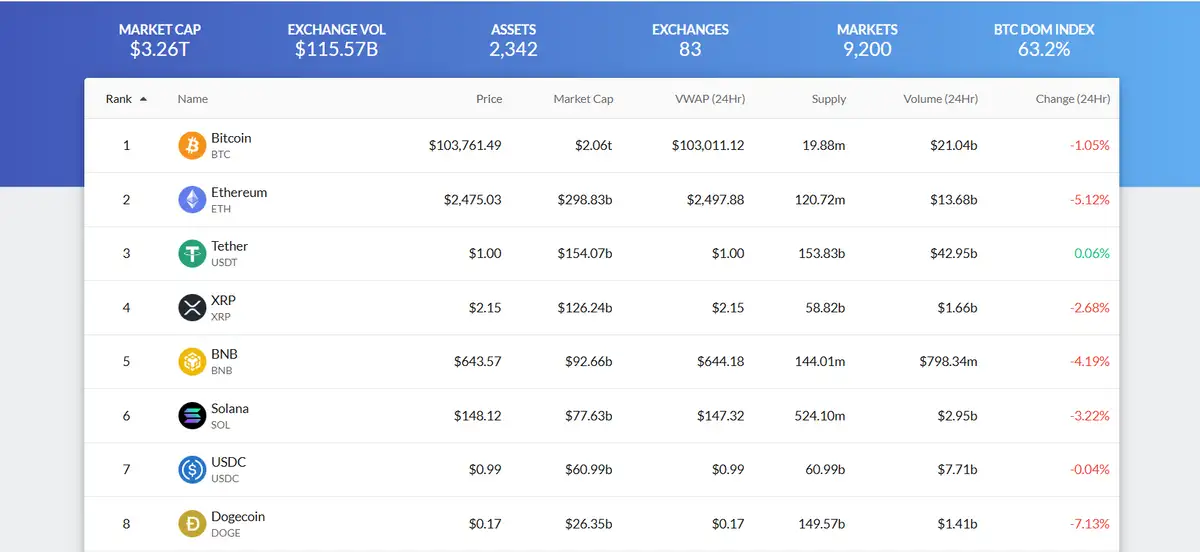
Task: Click the Ethereum diamond logo icon
Action: pos(192,200)
